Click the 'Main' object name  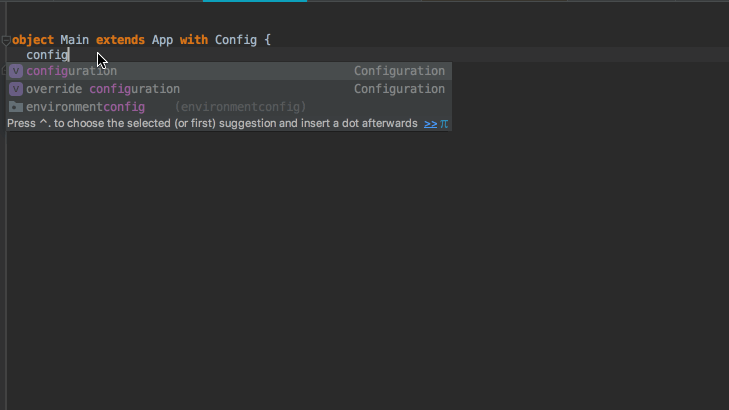click(x=74, y=40)
